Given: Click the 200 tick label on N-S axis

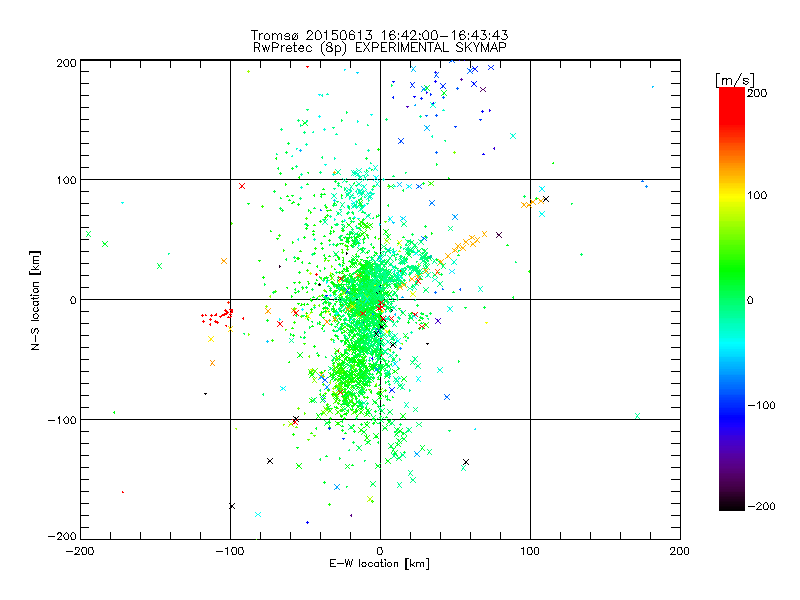Looking at the screenshot, I should tap(66, 63).
